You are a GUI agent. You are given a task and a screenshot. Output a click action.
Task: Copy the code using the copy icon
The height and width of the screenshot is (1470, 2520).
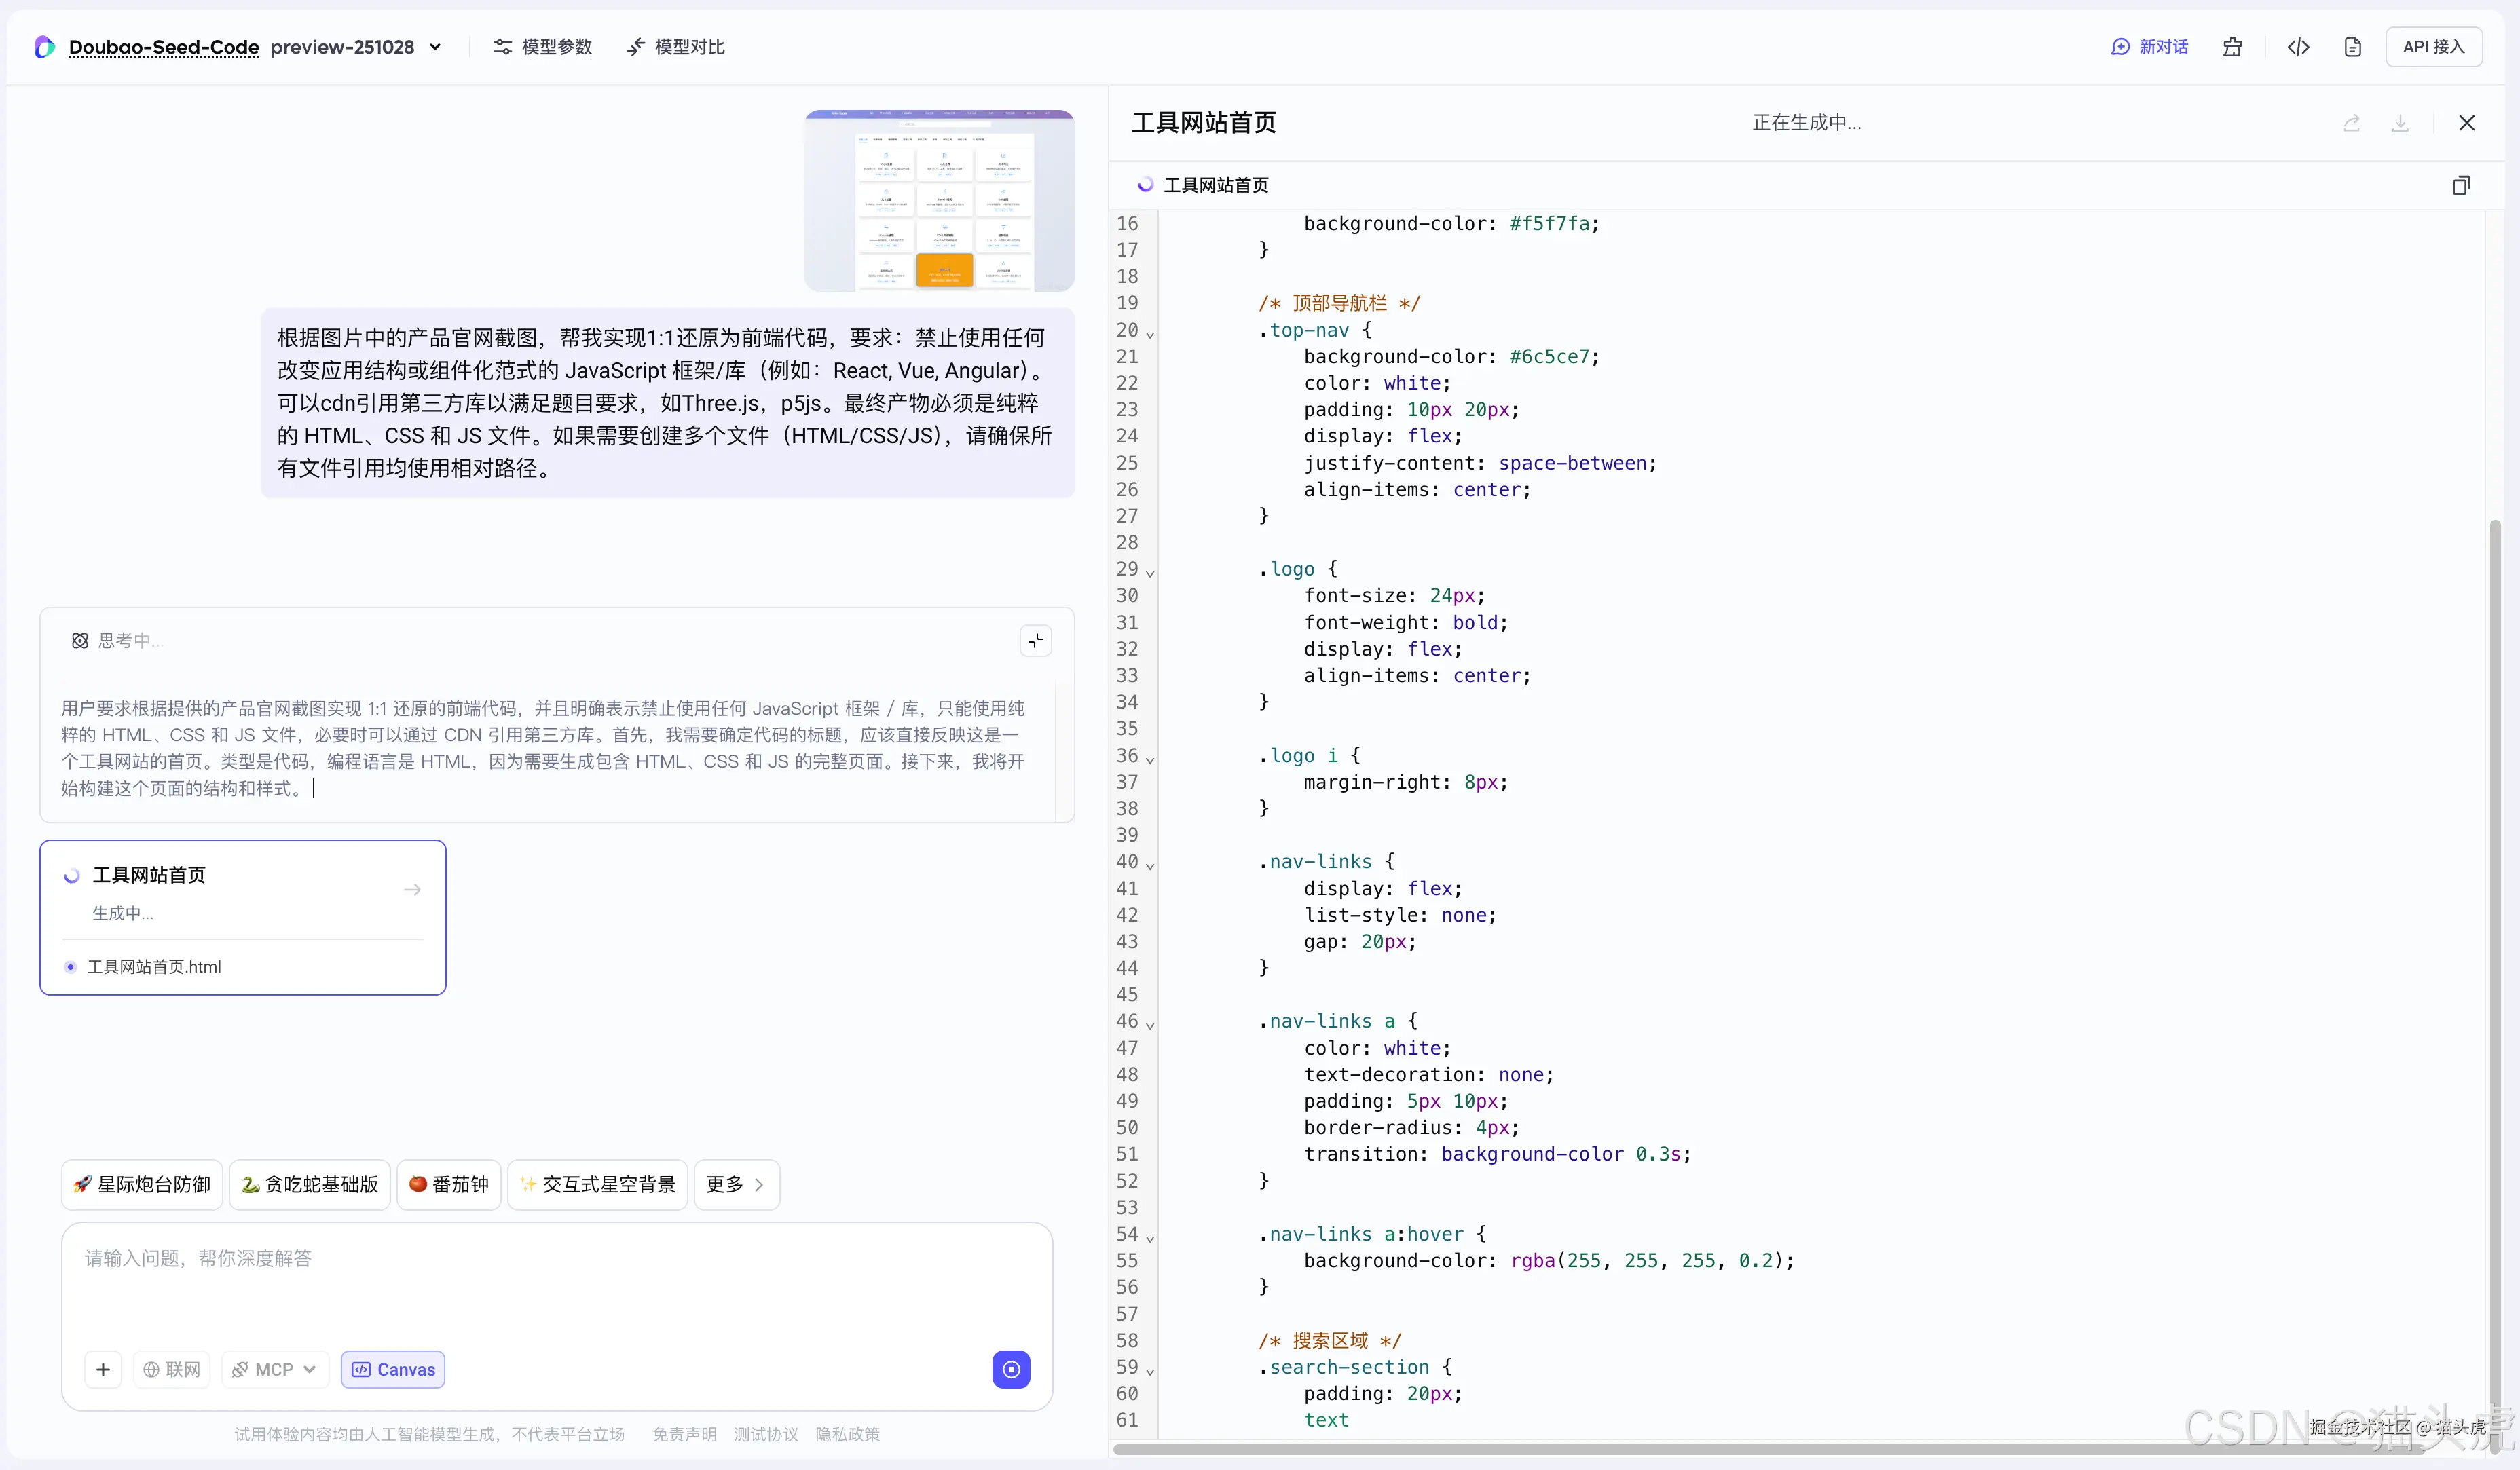[x=2461, y=185]
